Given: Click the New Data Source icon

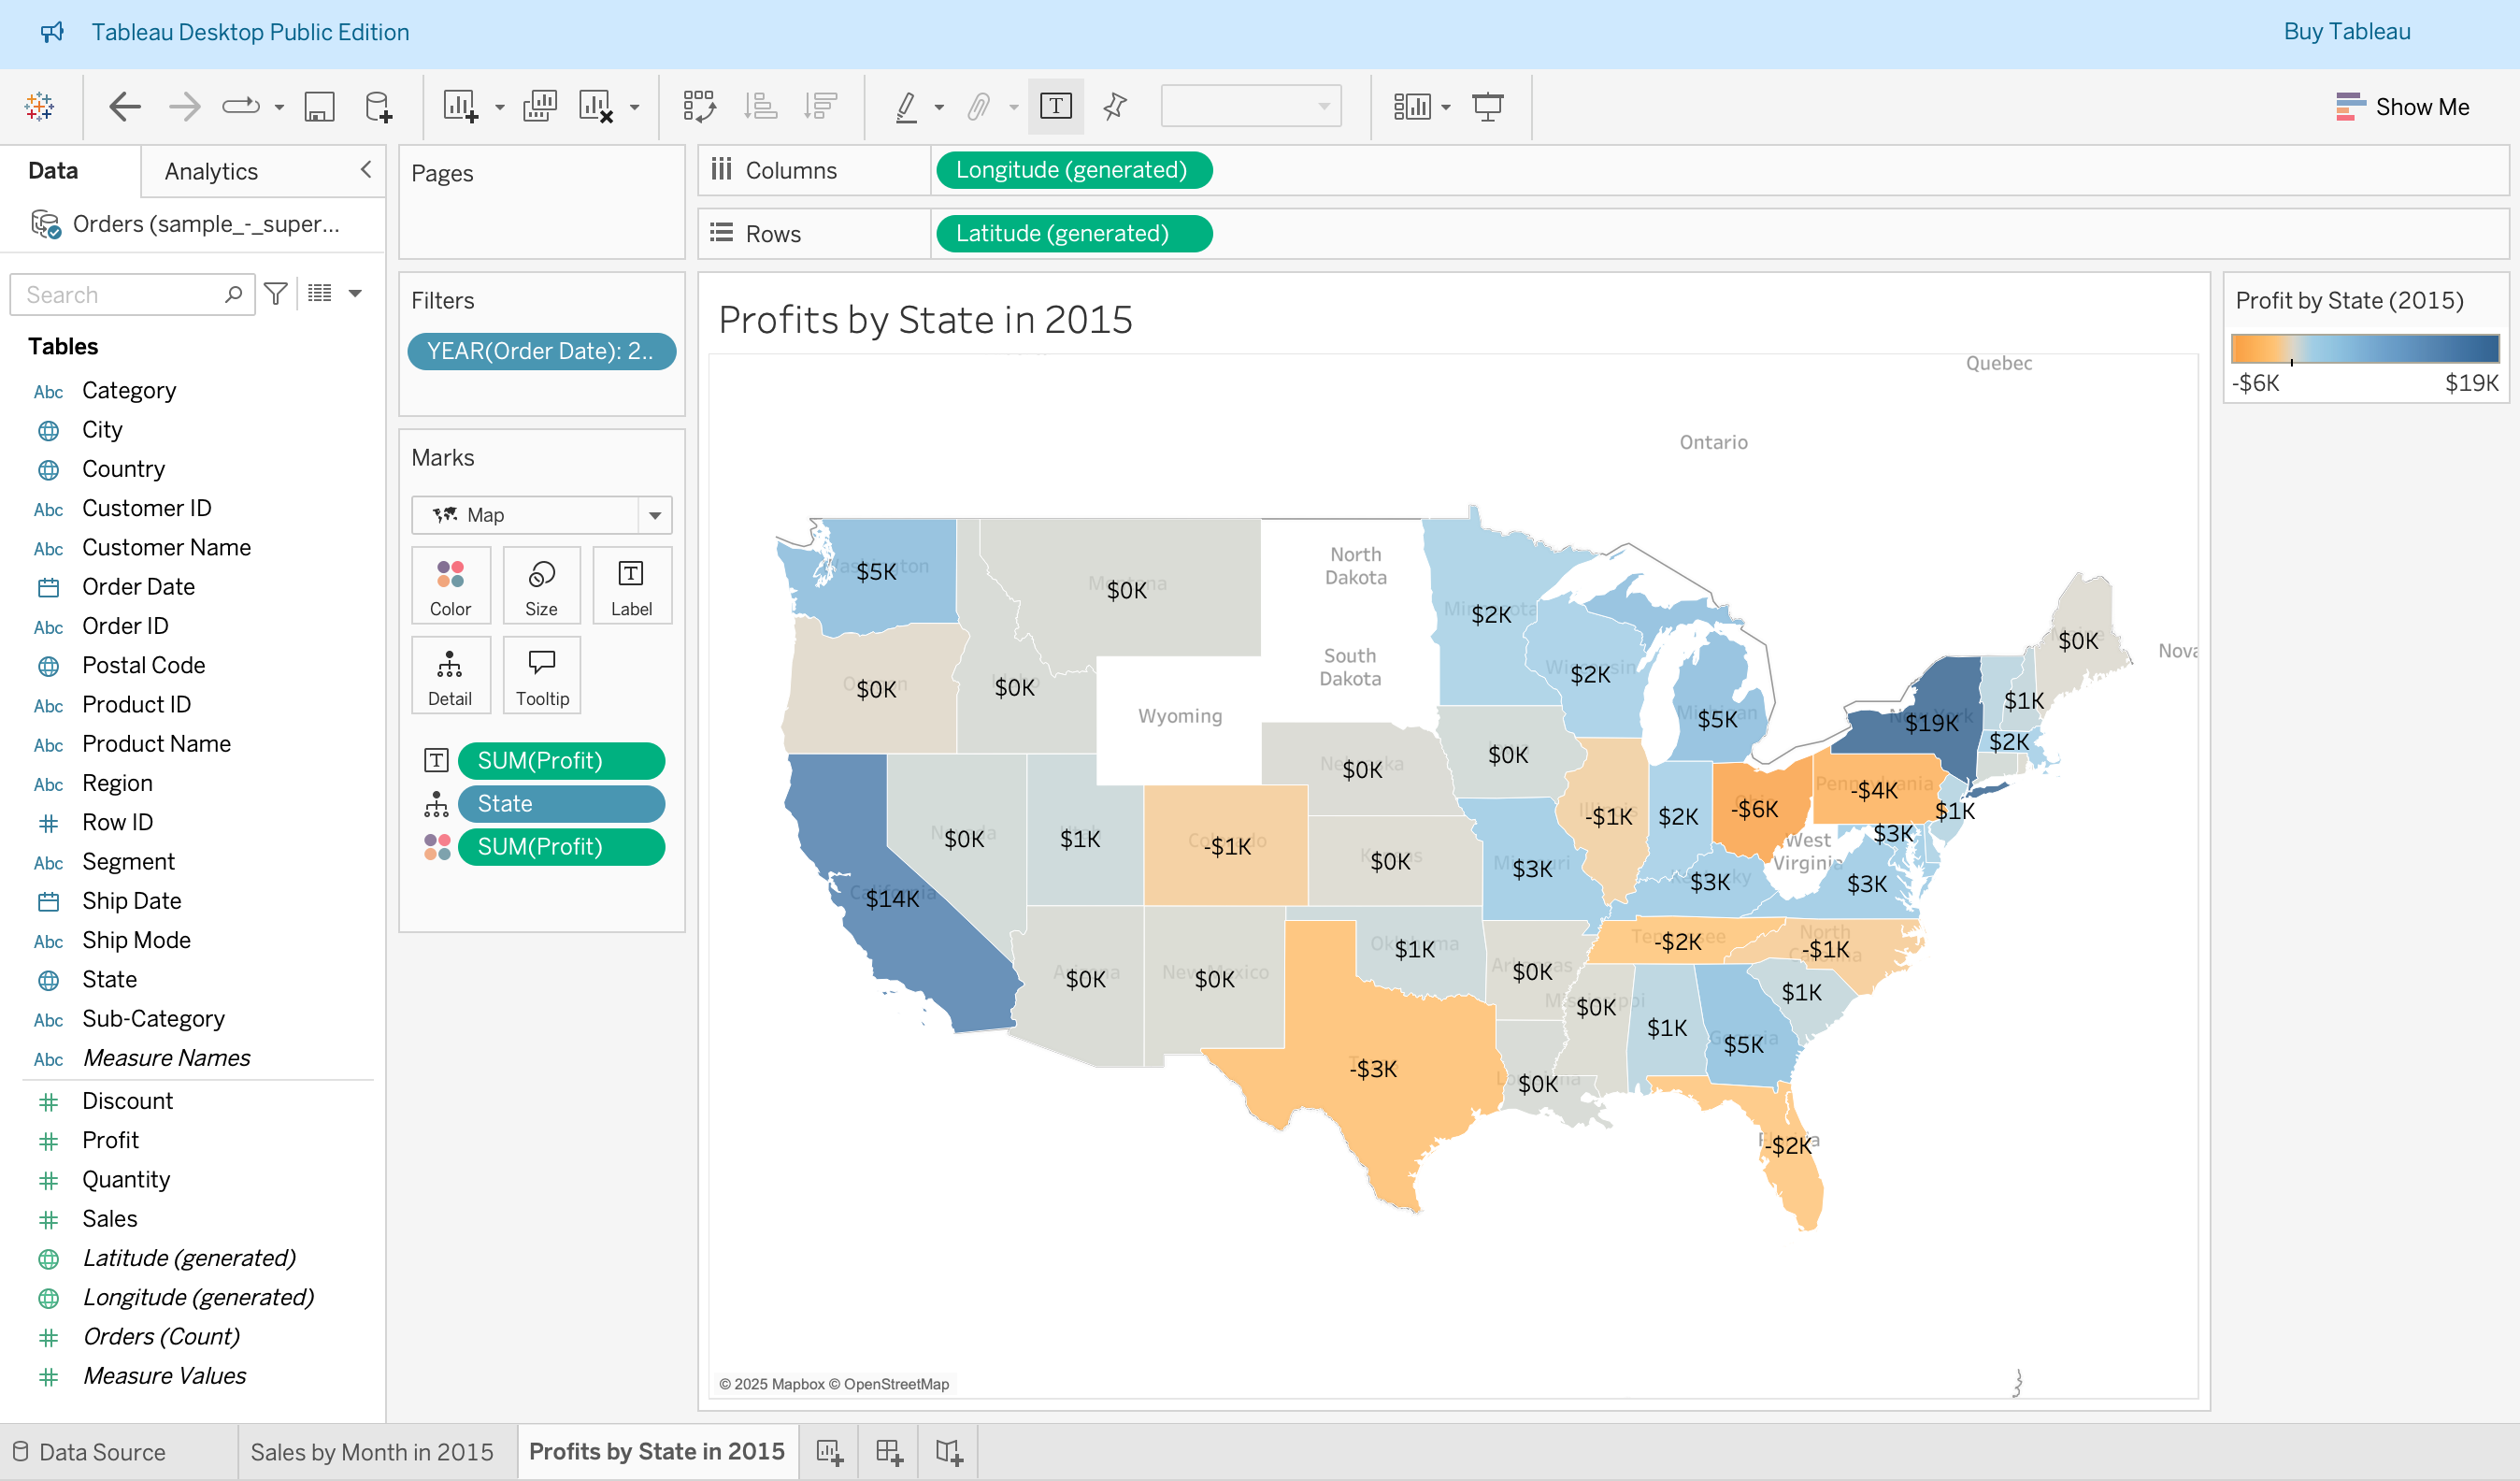Looking at the screenshot, I should [378, 106].
